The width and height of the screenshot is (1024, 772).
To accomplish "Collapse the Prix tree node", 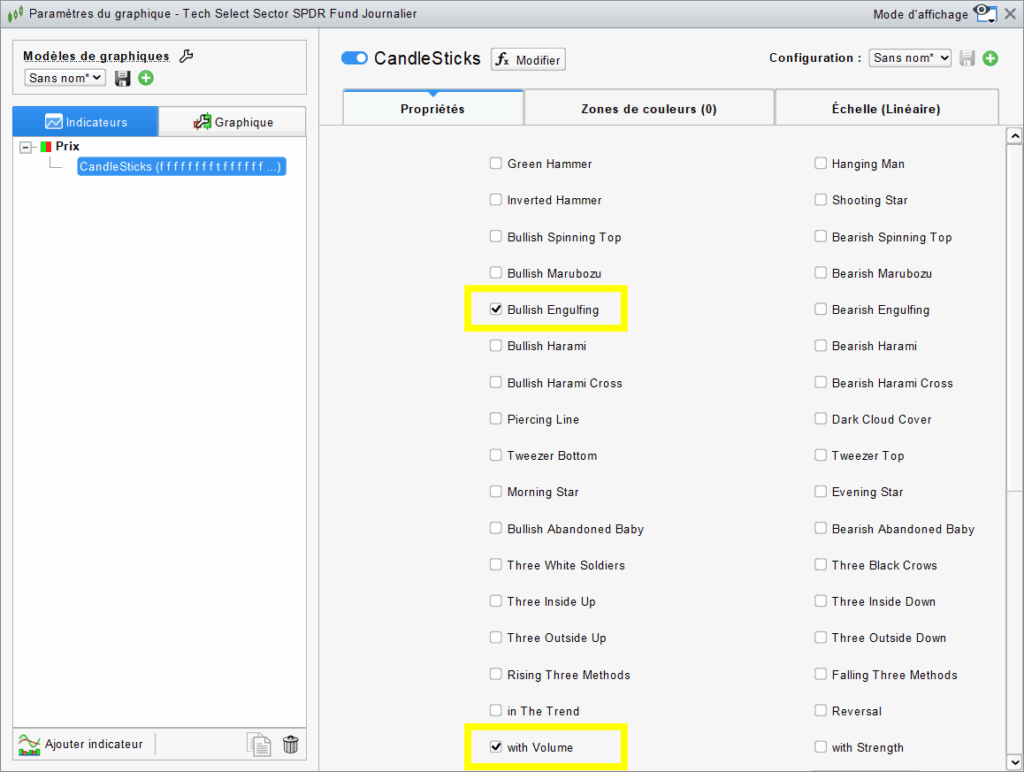I will tap(26, 147).
